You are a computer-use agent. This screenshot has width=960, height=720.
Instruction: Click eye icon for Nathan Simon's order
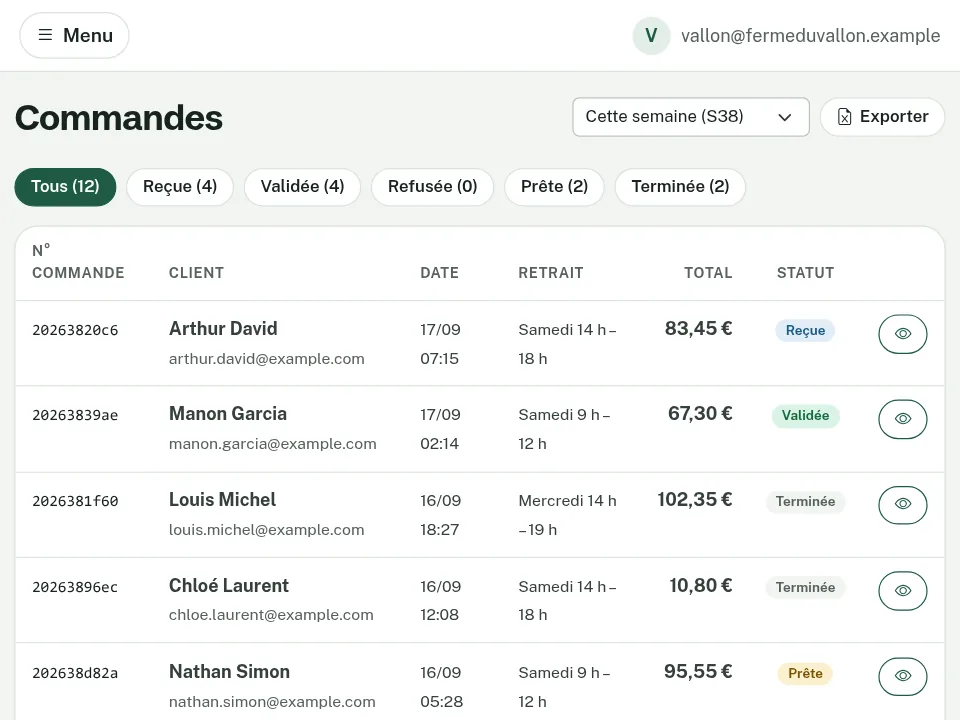(x=902, y=676)
